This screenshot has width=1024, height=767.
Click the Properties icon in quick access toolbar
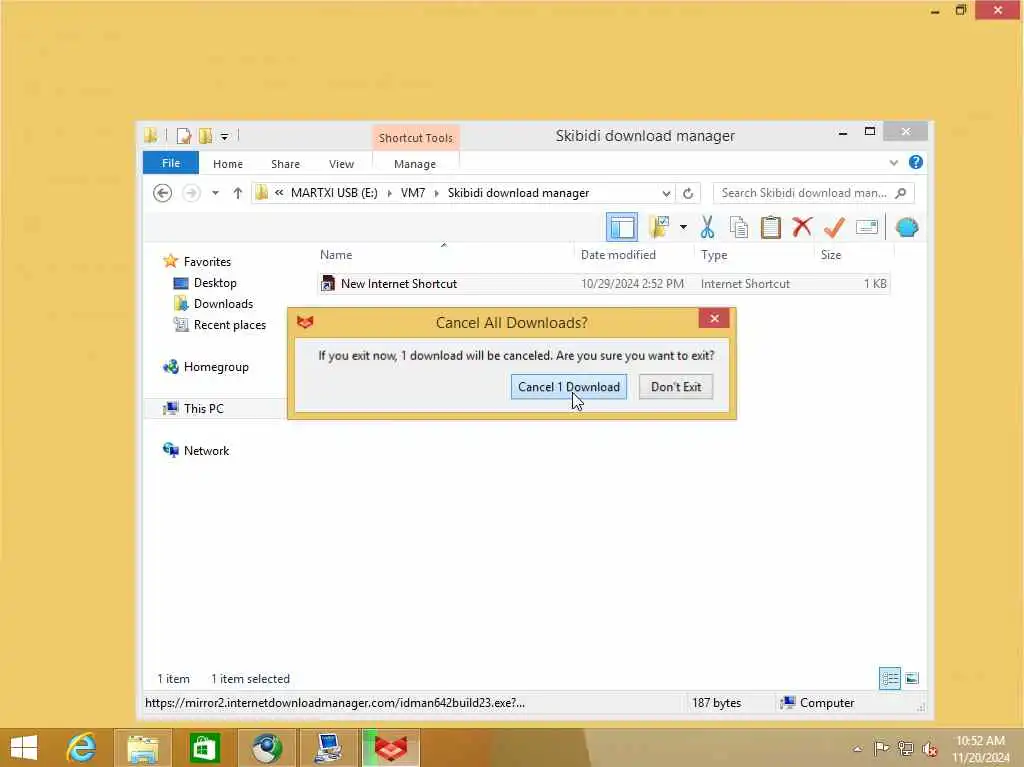click(x=184, y=136)
